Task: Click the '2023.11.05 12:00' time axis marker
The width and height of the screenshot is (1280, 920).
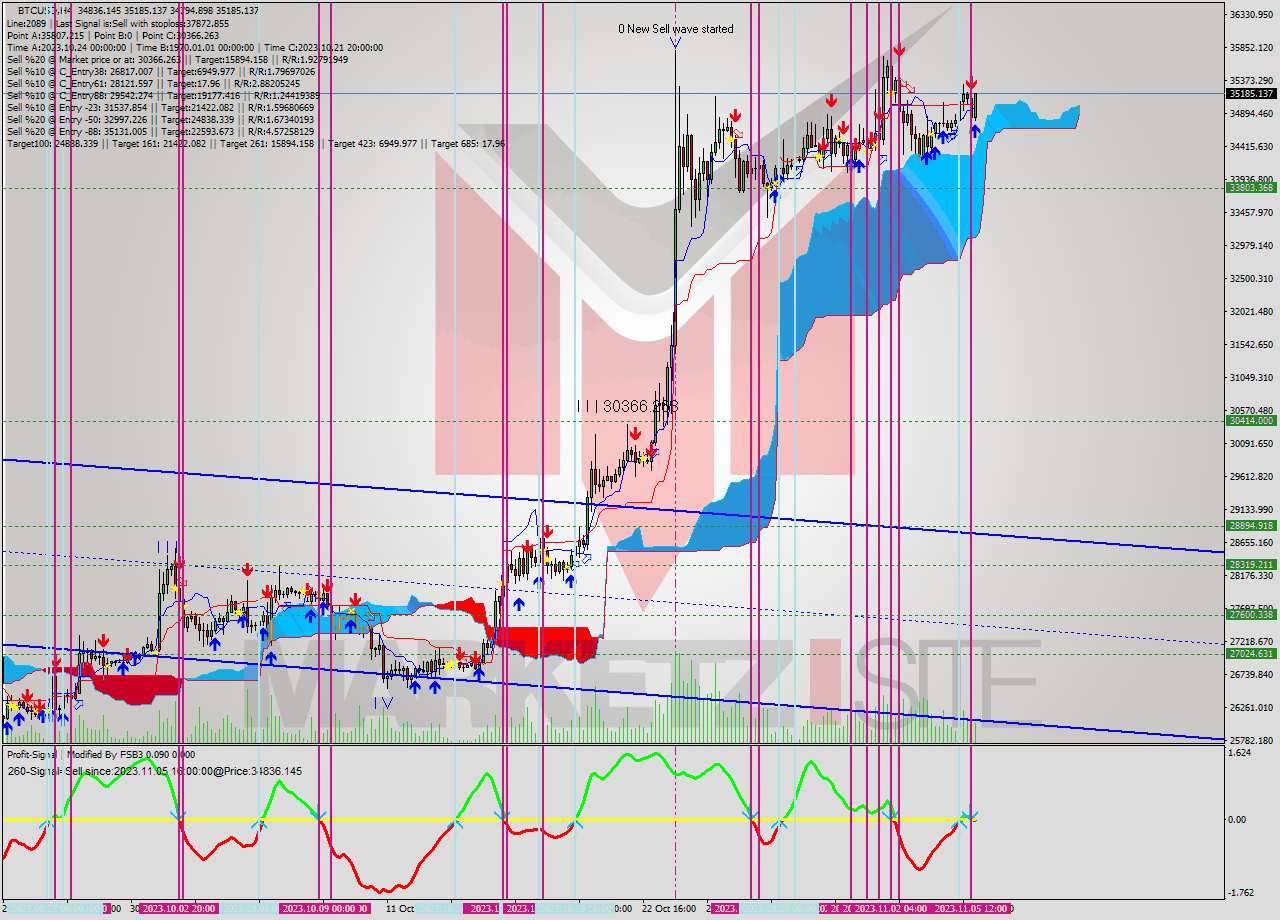Action: click(x=972, y=909)
